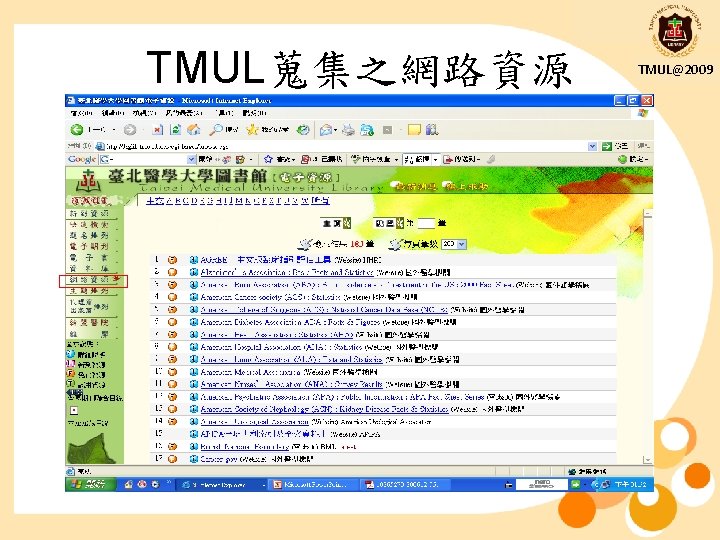The width and height of the screenshot is (720, 540).
Task: Go back with the browser Back arrow
Action: pyautogui.click(x=77, y=130)
